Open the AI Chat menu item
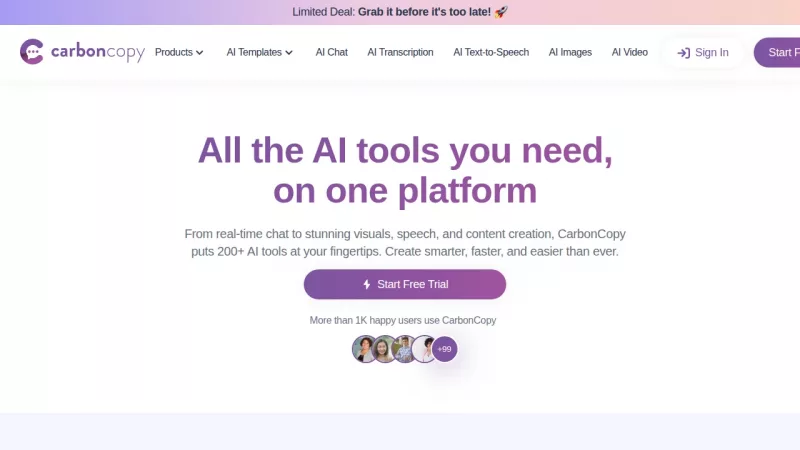 tap(332, 52)
